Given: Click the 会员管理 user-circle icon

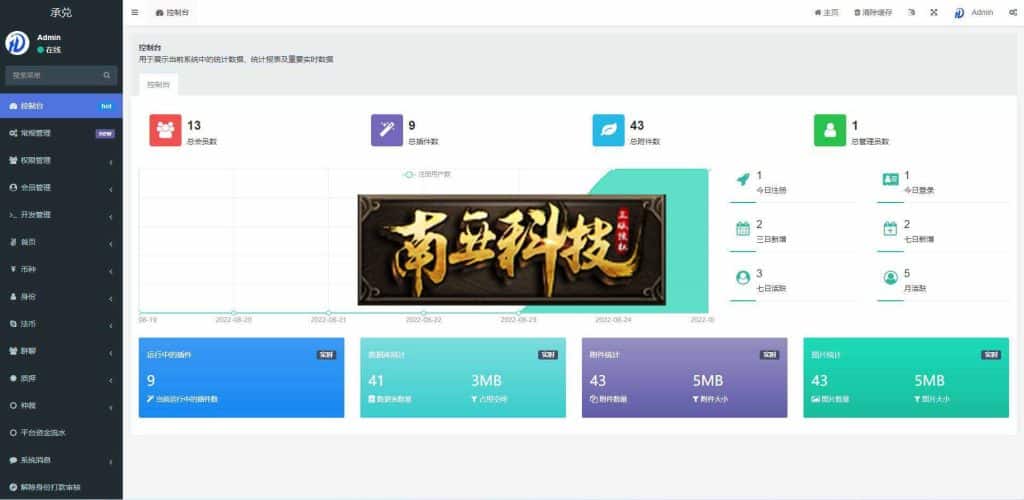Looking at the screenshot, I should (x=13, y=188).
